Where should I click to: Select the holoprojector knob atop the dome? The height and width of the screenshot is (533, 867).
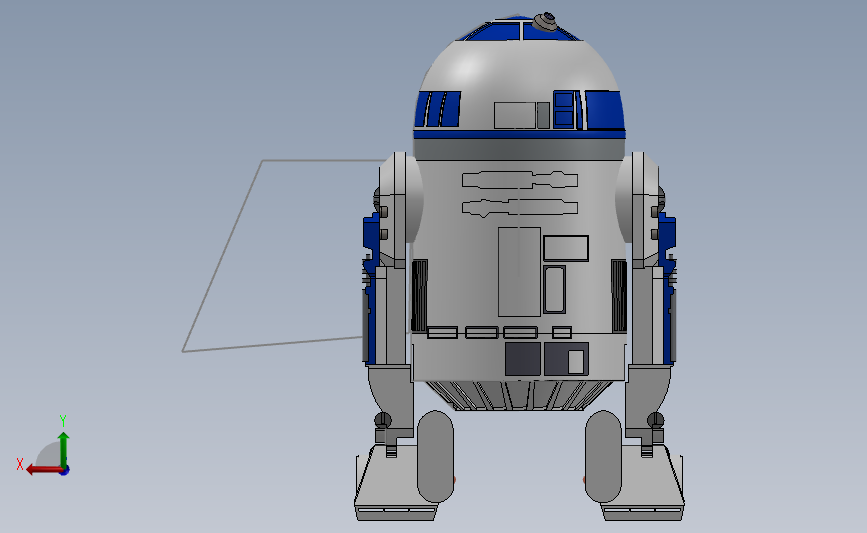[544, 22]
